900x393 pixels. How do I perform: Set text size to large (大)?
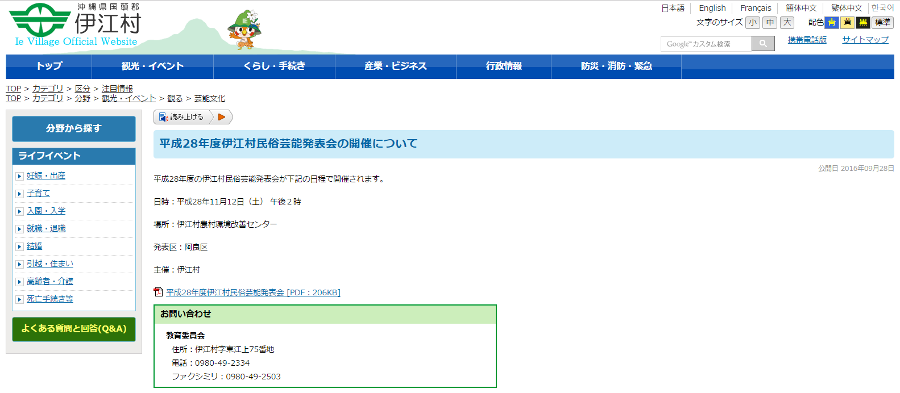[786, 23]
